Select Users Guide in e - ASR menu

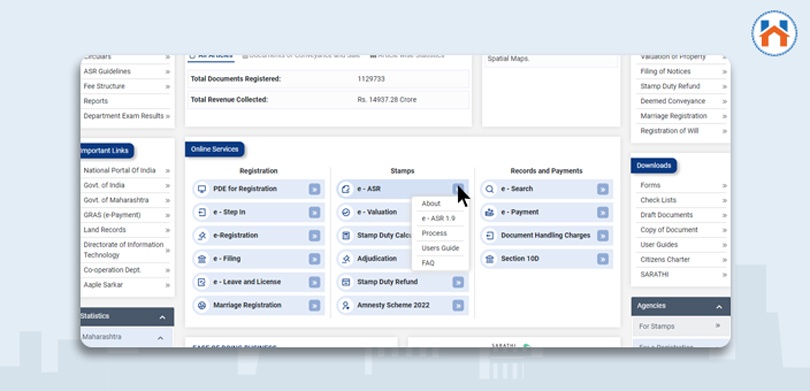440,248
